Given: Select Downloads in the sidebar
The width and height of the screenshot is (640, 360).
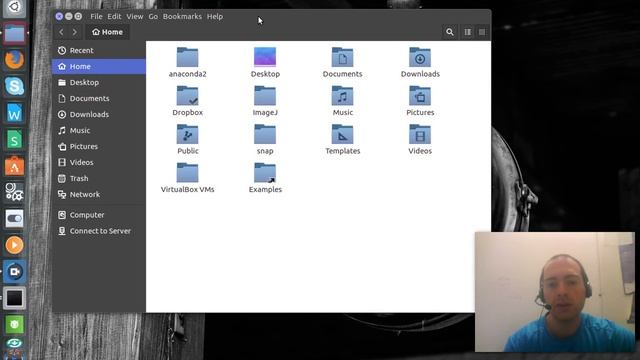Looking at the screenshot, I should [99, 114].
